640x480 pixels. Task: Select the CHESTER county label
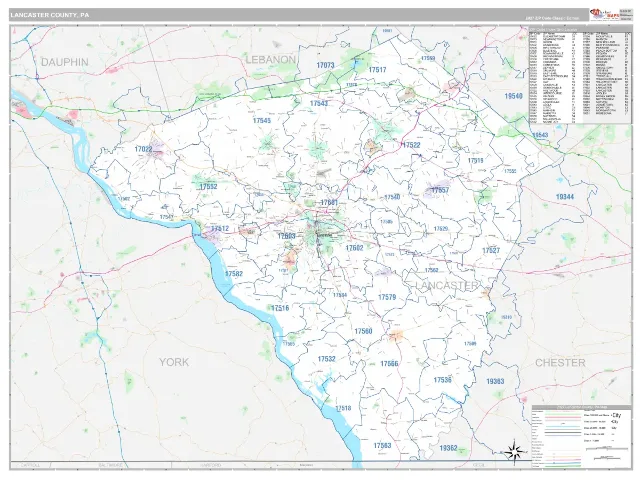click(560, 363)
